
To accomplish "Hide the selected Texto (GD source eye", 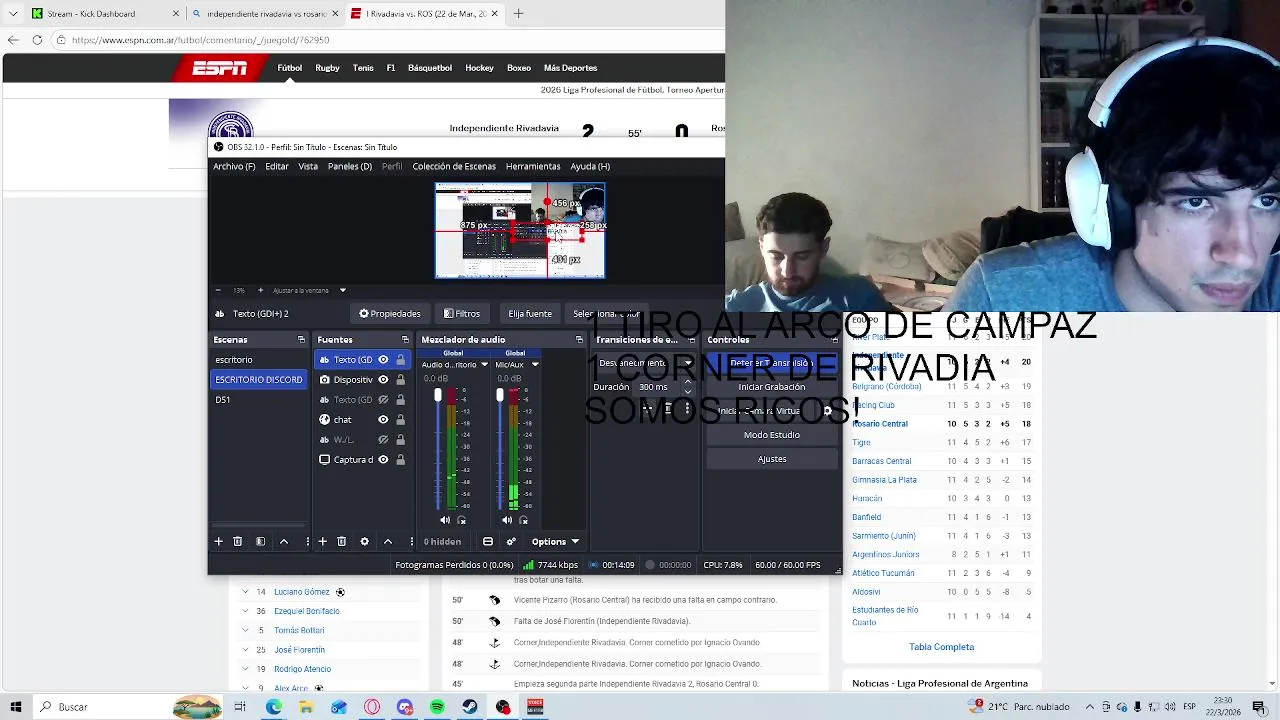I will coord(383,360).
